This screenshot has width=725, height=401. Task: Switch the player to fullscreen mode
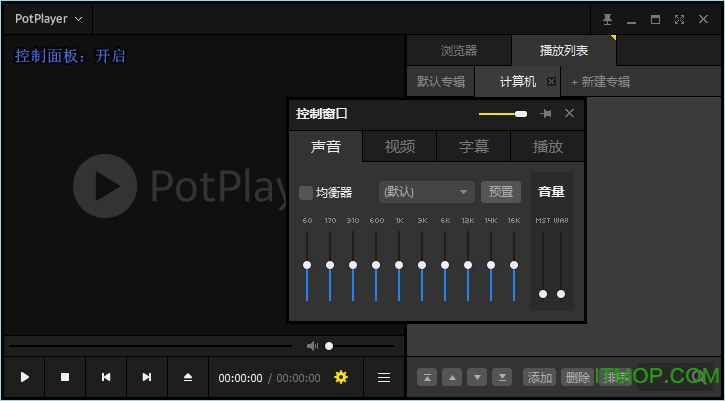pyautogui.click(x=679, y=19)
